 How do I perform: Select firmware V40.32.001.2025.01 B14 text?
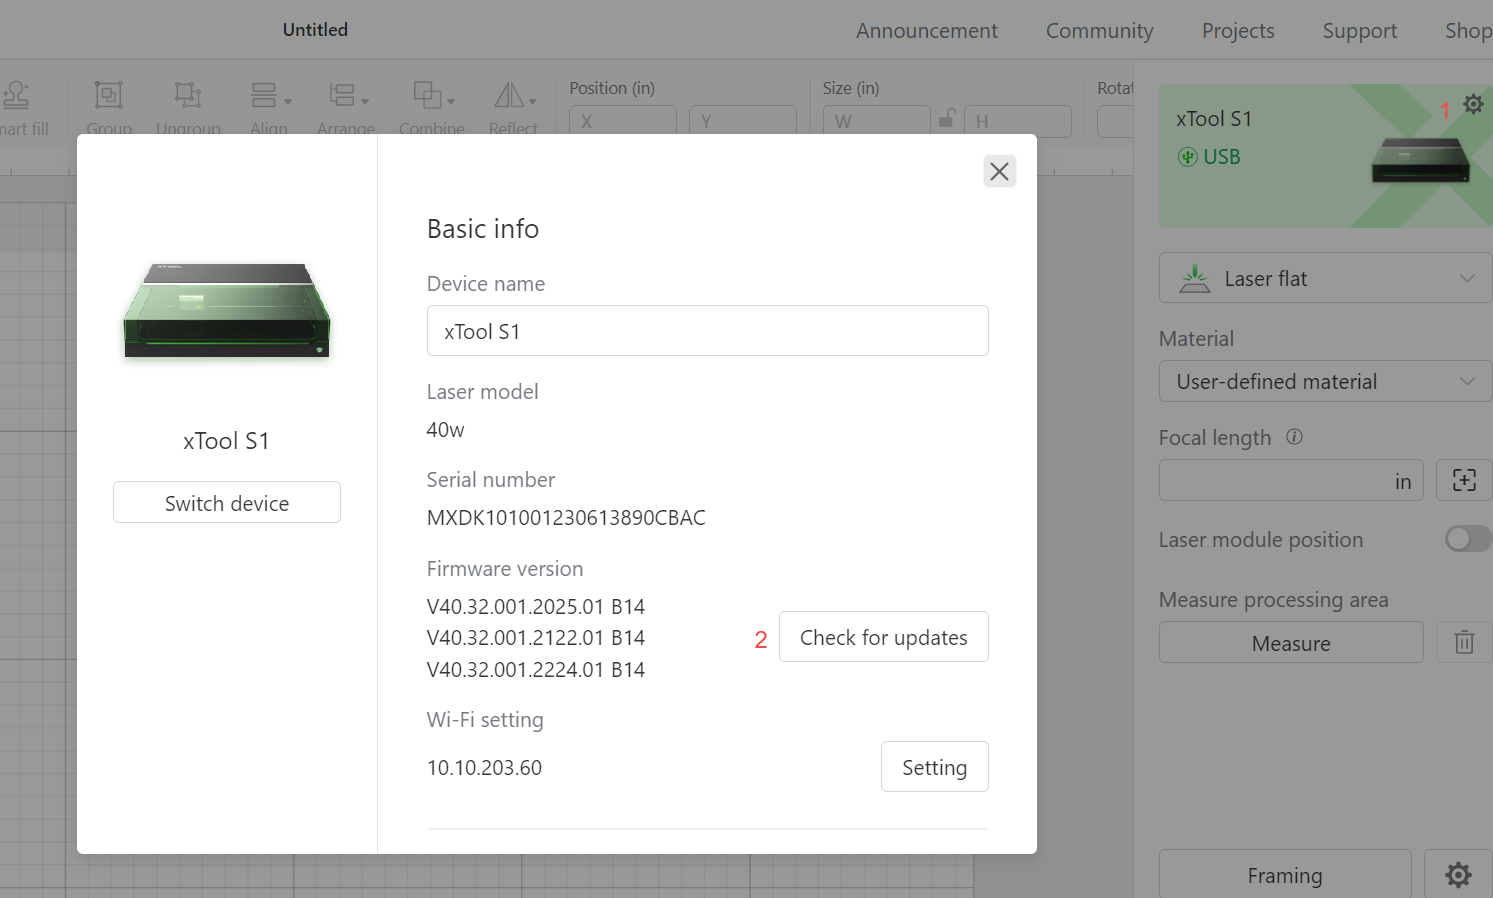536,607
